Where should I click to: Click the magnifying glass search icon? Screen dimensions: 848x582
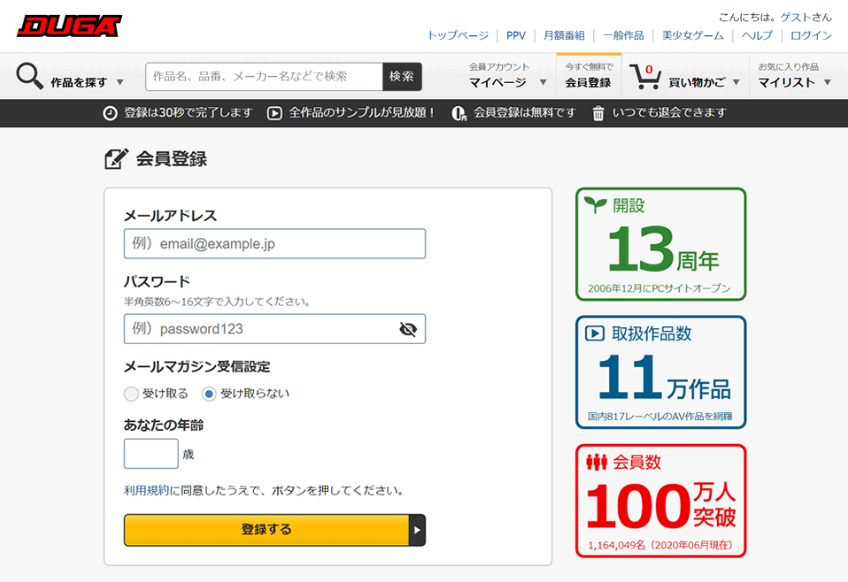[x=30, y=77]
